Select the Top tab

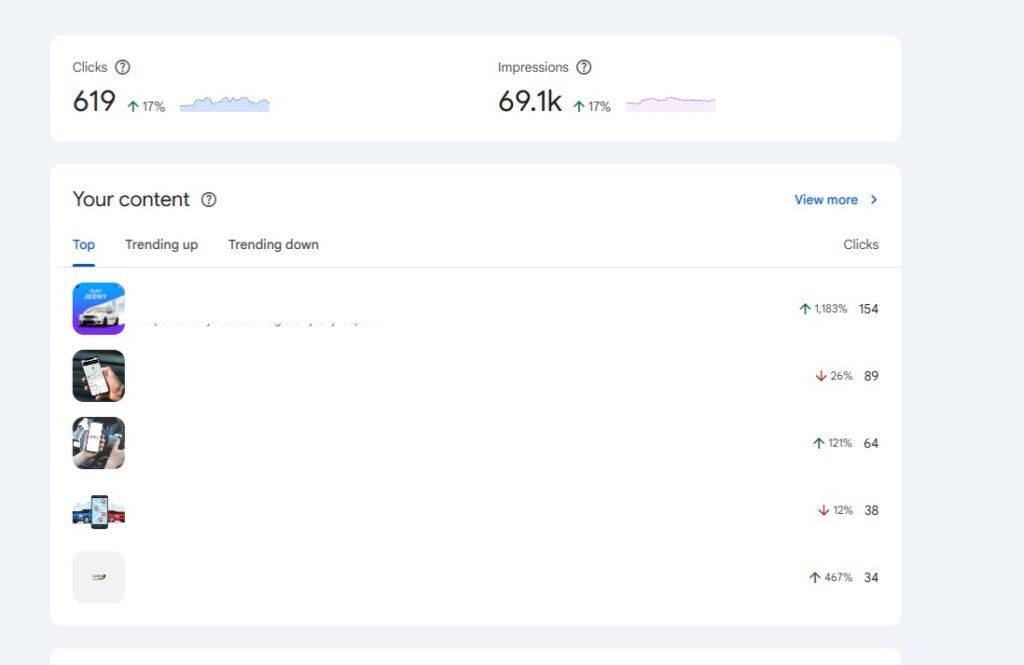(84, 244)
